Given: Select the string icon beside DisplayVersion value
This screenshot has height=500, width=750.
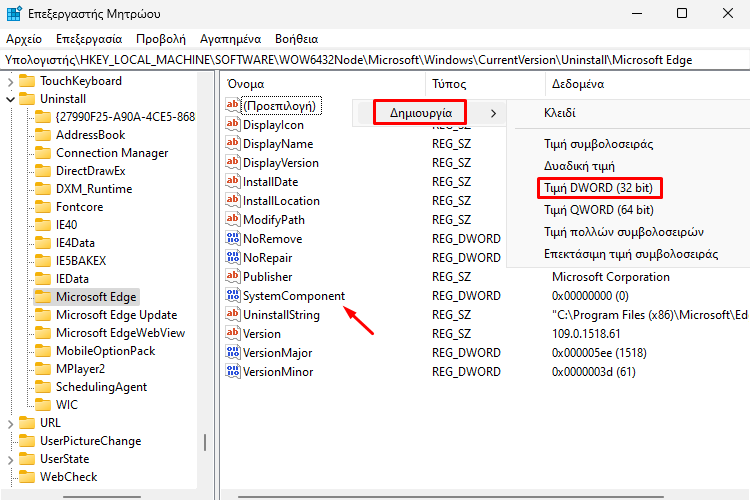Looking at the screenshot, I should coord(232,163).
